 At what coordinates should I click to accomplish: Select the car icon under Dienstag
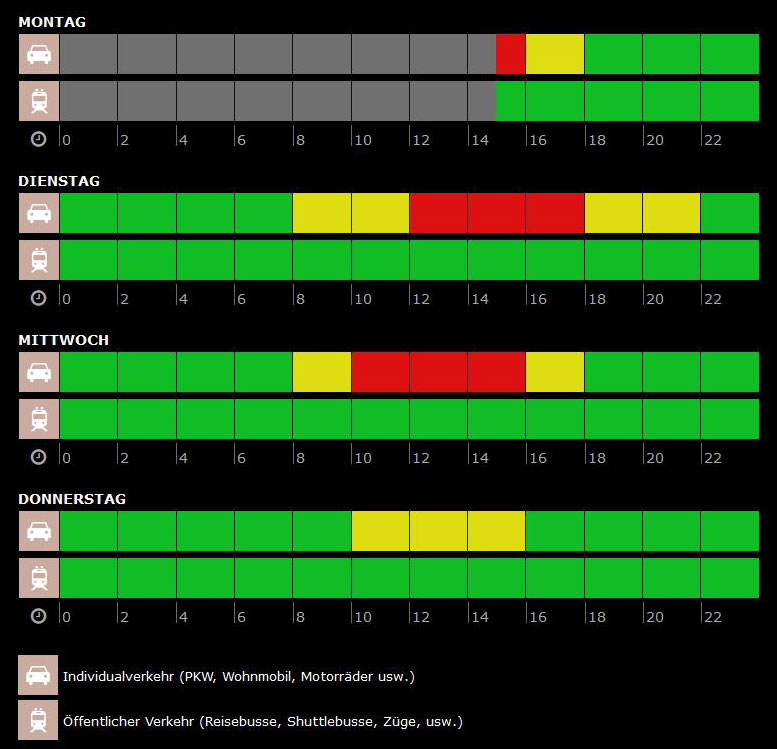click(x=39, y=213)
